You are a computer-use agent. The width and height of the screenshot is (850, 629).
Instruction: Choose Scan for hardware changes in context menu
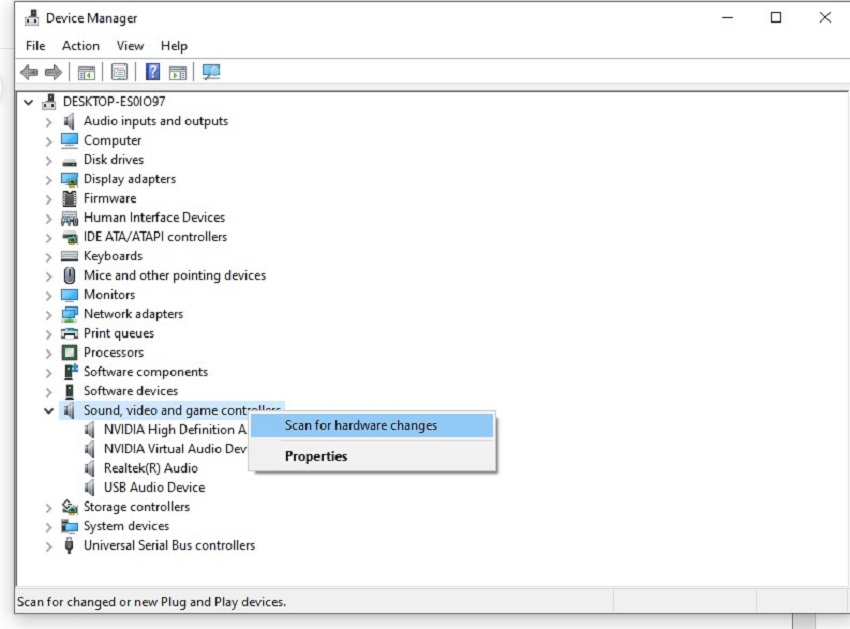point(361,426)
